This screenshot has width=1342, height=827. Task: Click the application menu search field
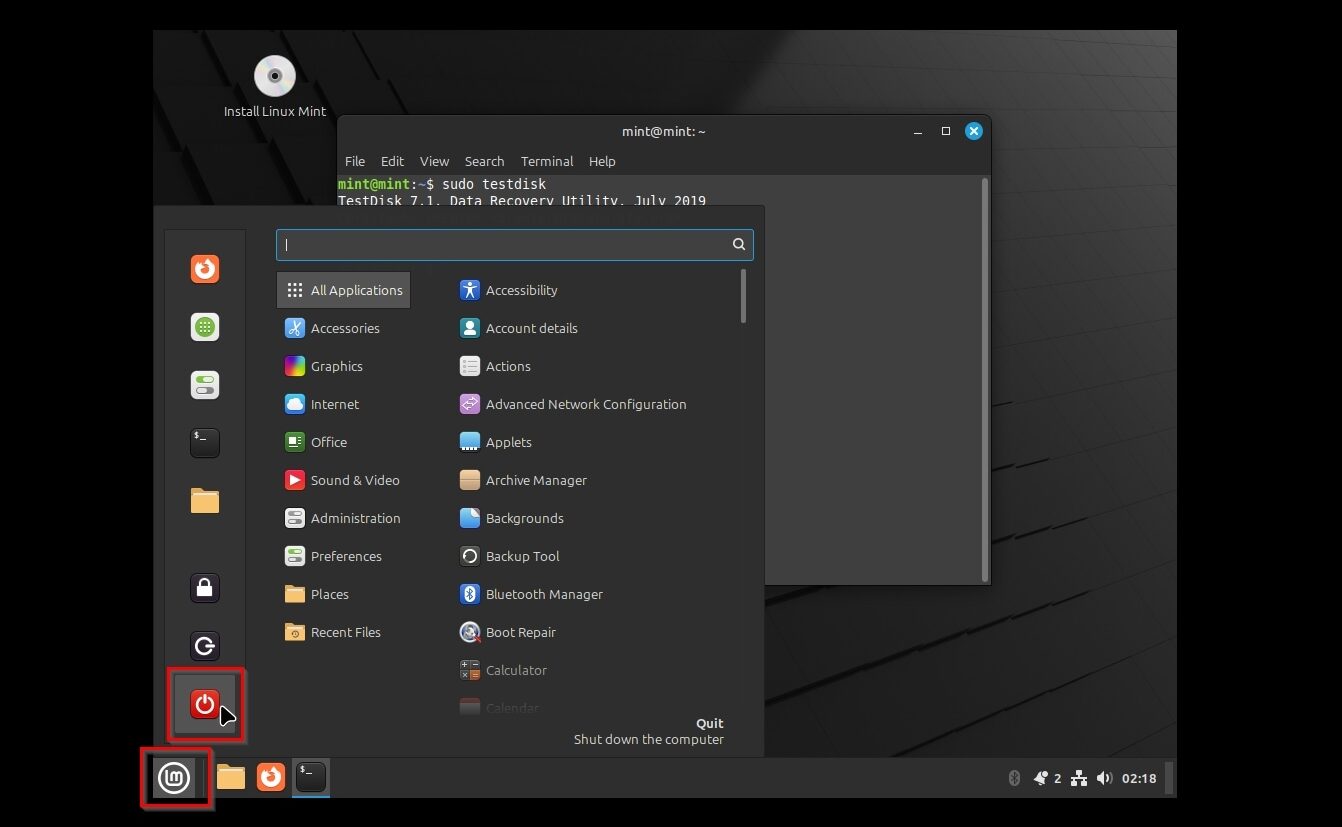(505, 245)
